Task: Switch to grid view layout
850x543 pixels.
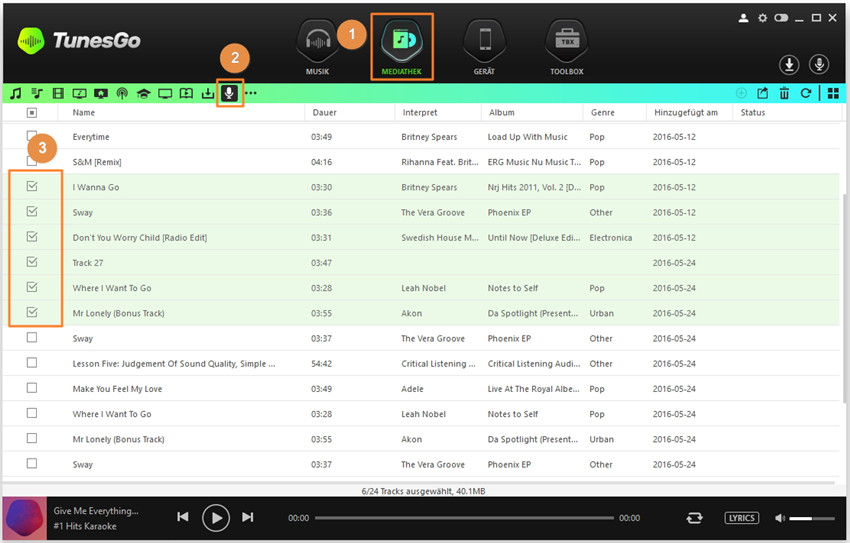Action: [x=833, y=93]
